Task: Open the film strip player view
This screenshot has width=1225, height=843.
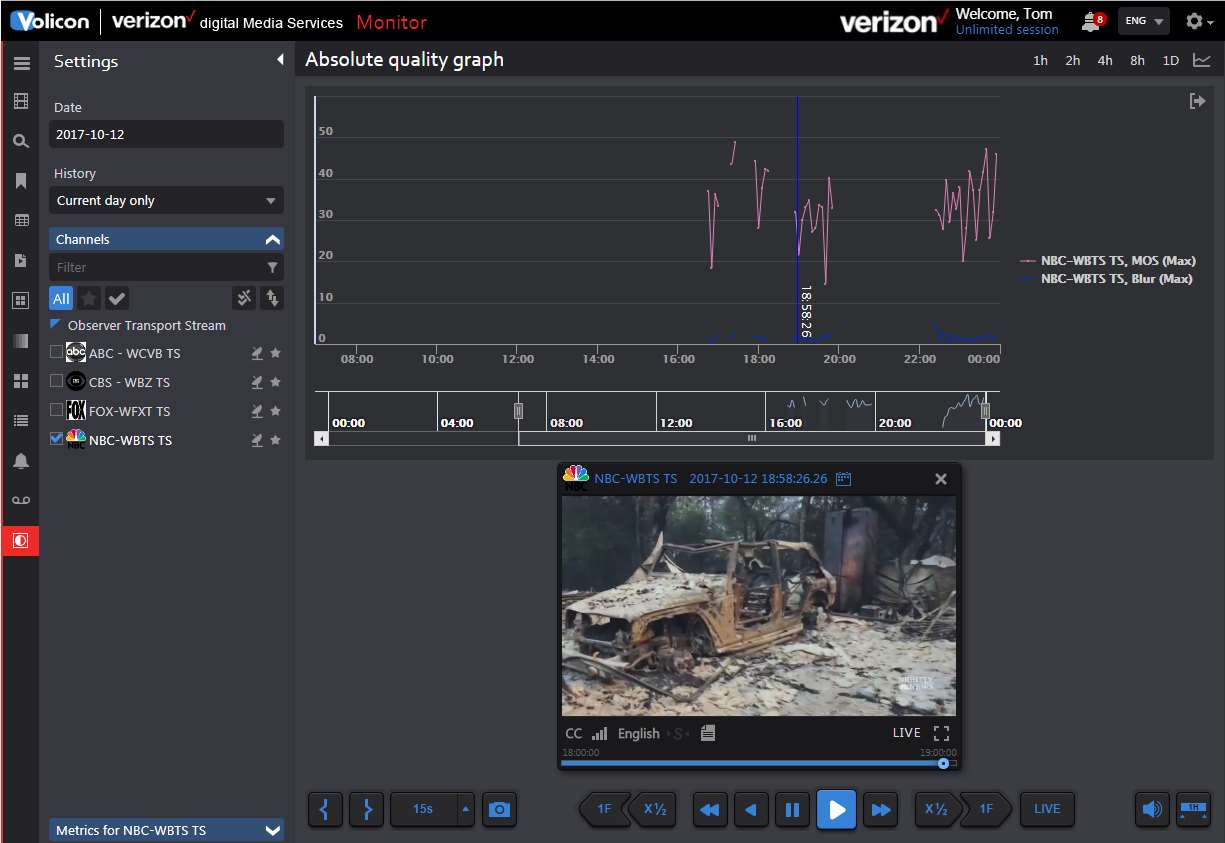Action: [21, 101]
